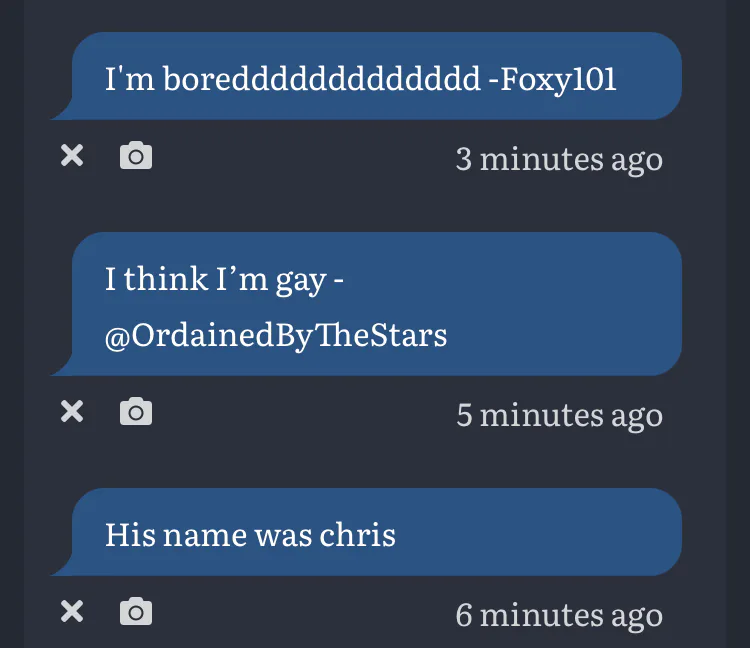Click the -Foxy101 signature text
This screenshot has height=648, width=750.
(x=552, y=79)
